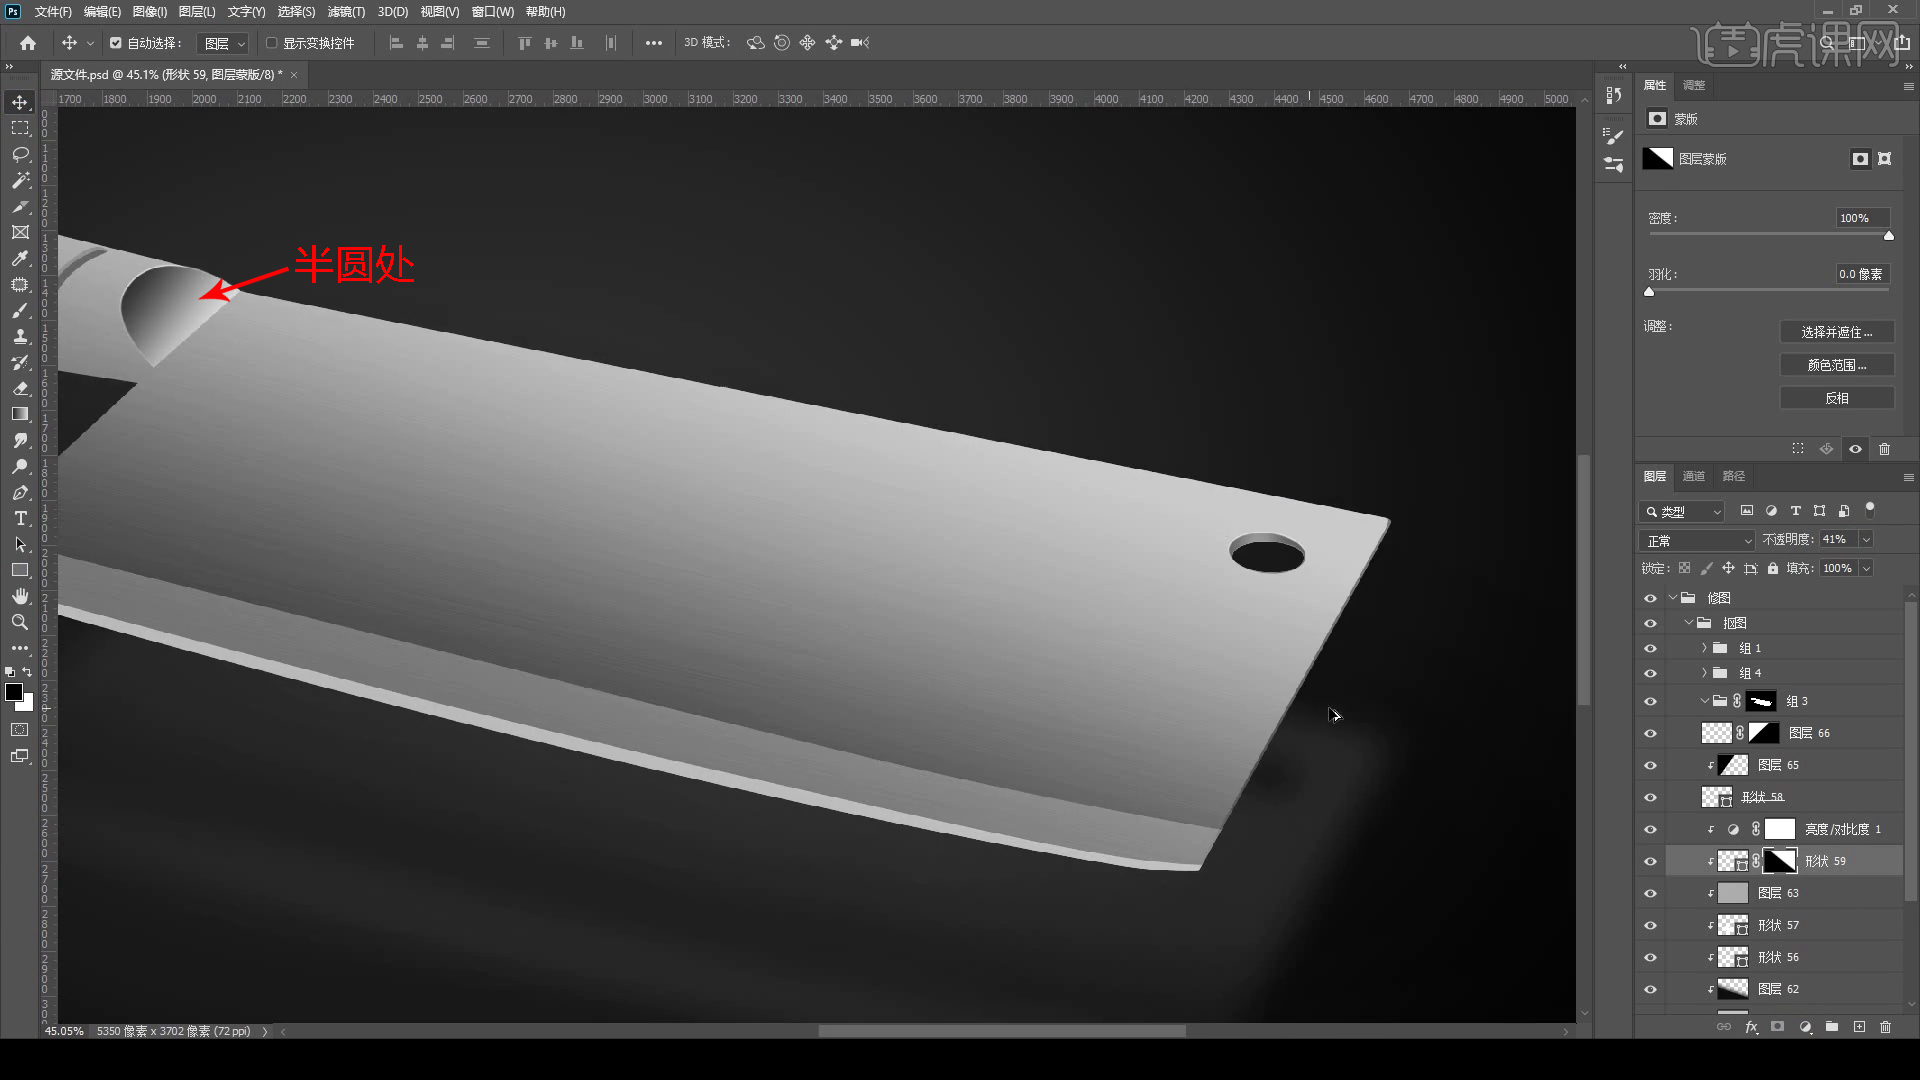Viewport: 1920px width, 1080px height.
Task: Select the Magic Wand tool
Action: click(20, 180)
